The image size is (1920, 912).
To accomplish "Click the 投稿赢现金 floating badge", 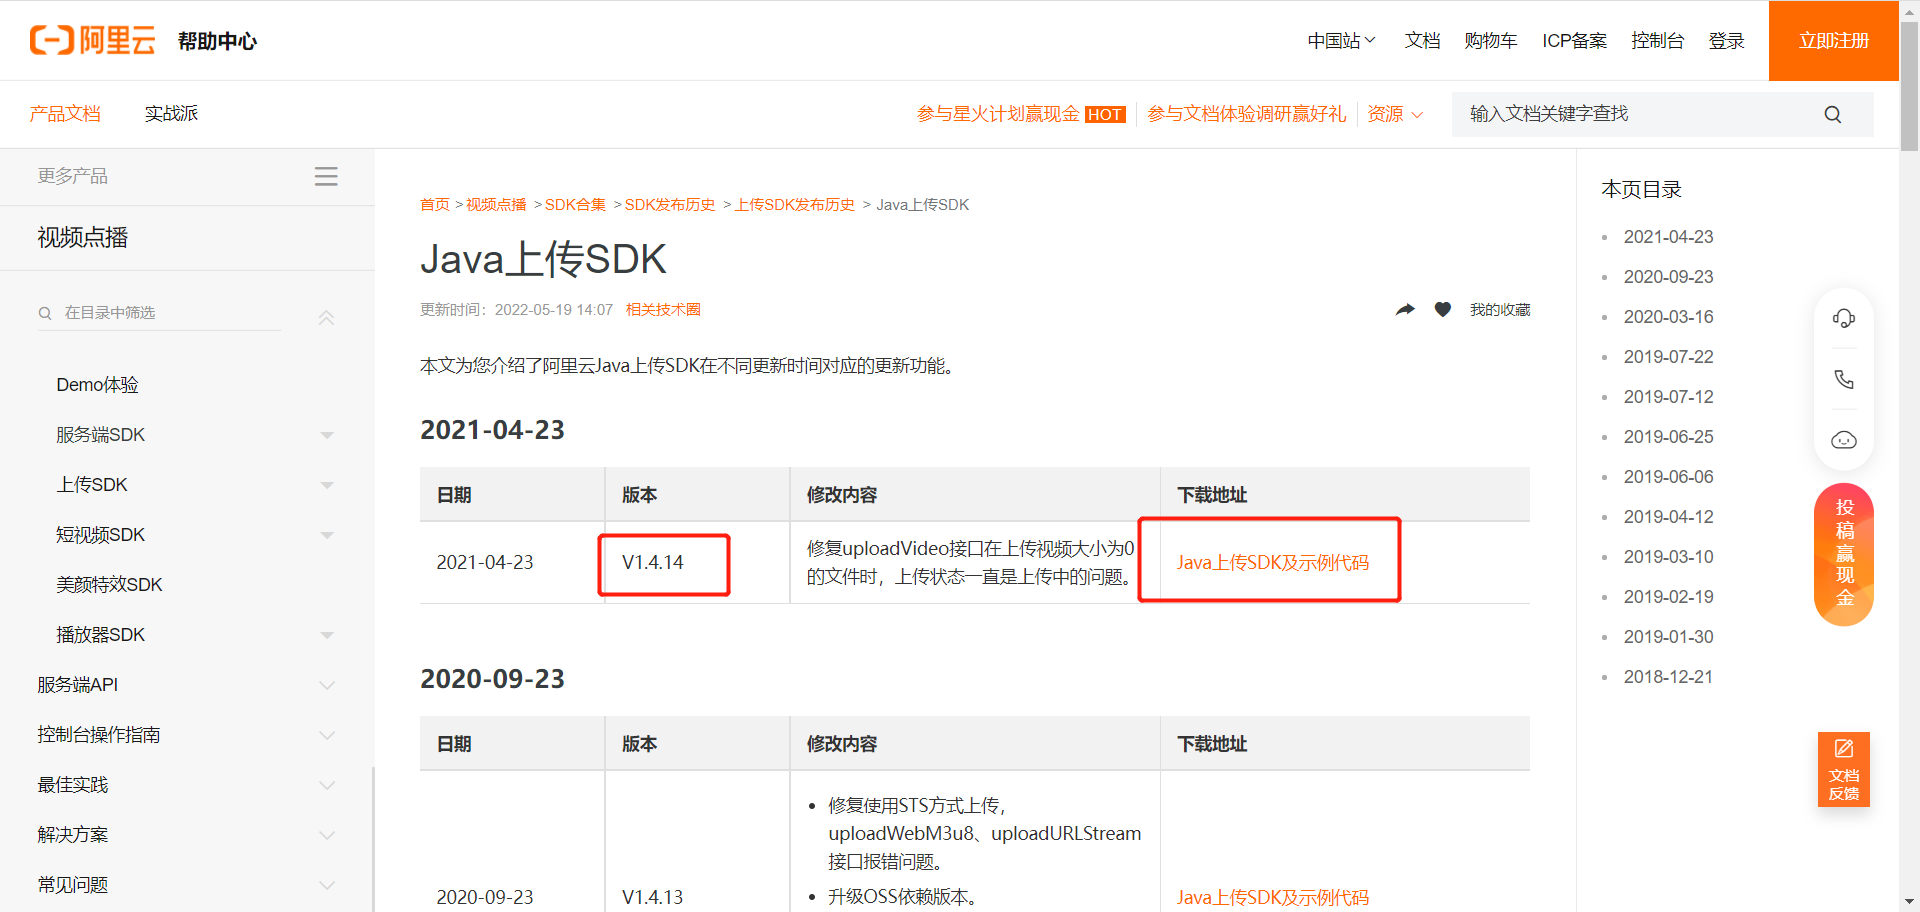I will [1843, 554].
